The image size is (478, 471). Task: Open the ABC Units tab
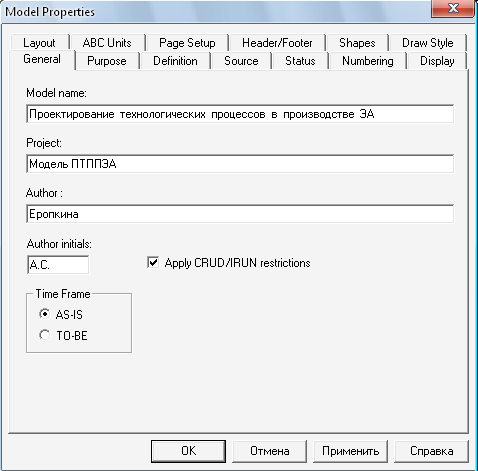[107, 43]
